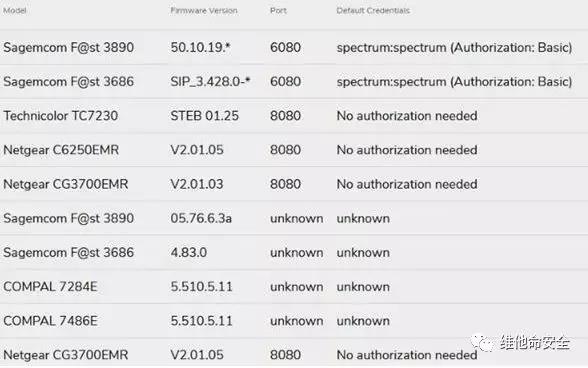Click firmware 4.83.0 cell
The width and height of the screenshot is (588, 368).
189,252
